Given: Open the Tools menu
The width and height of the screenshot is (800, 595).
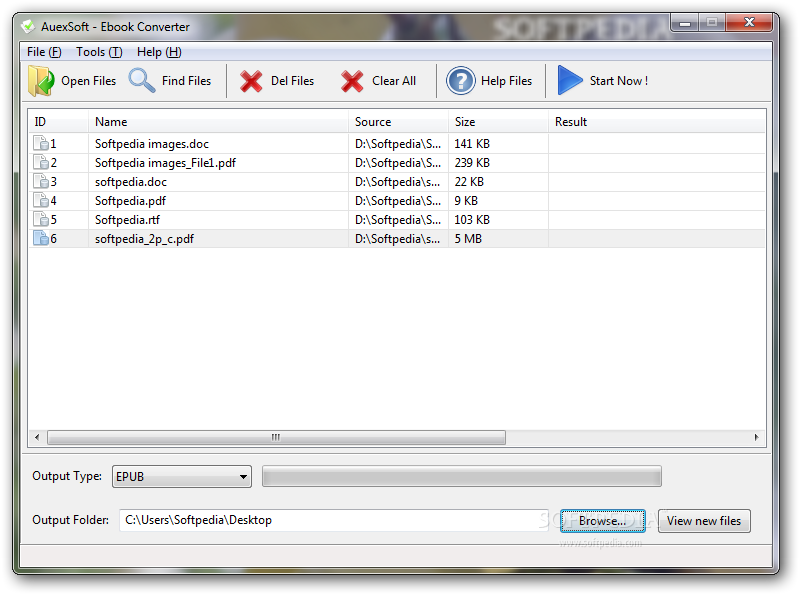Looking at the screenshot, I should [99, 52].
